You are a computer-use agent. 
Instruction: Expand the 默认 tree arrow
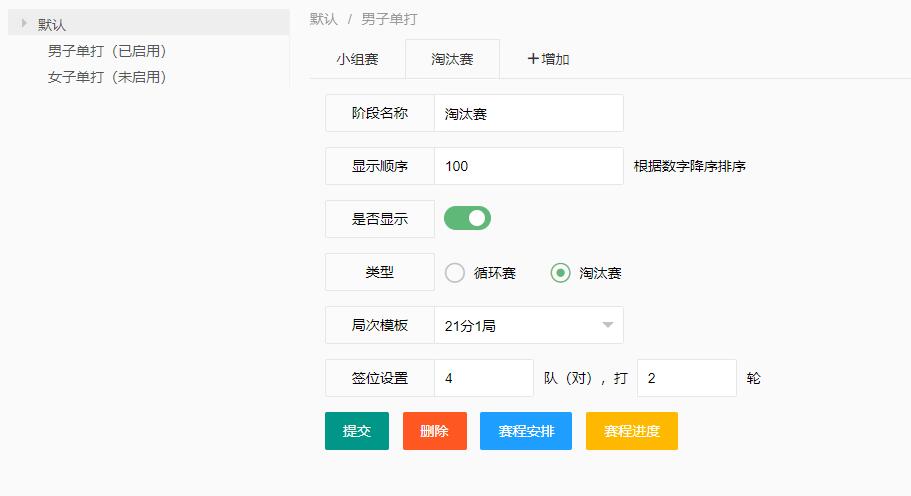[24, 23]
